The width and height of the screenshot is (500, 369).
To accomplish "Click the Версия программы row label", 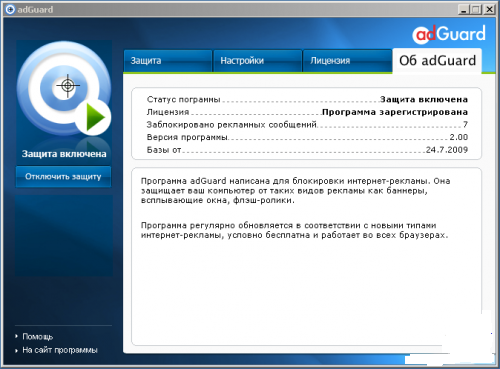I will (187, 137).
